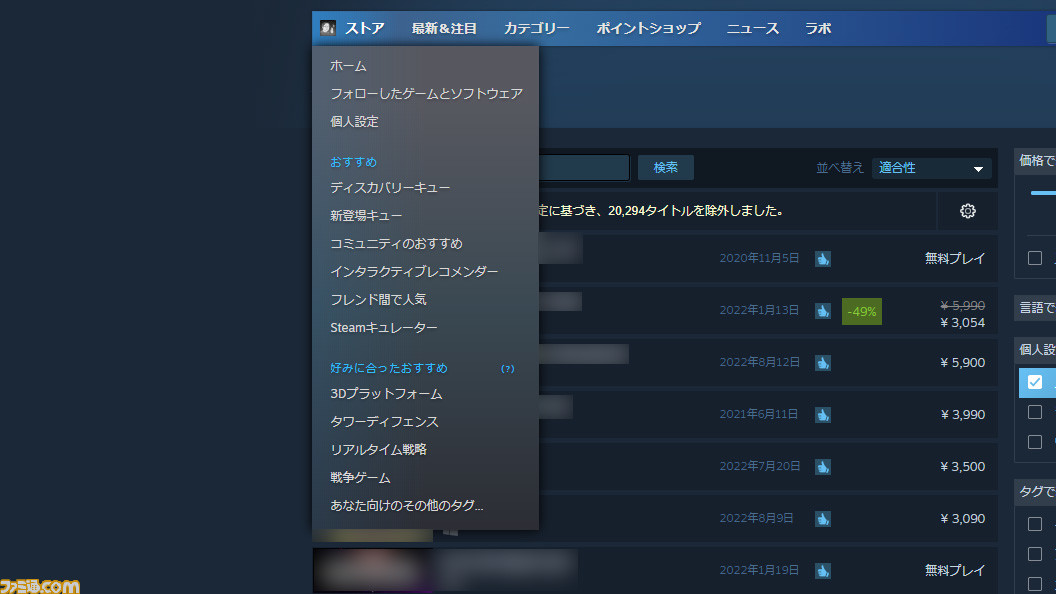This screenshot has width=1056, height=594.
Task: Select フォローしたゲームとソフトウェア menu entry
Action: (426, 94)
